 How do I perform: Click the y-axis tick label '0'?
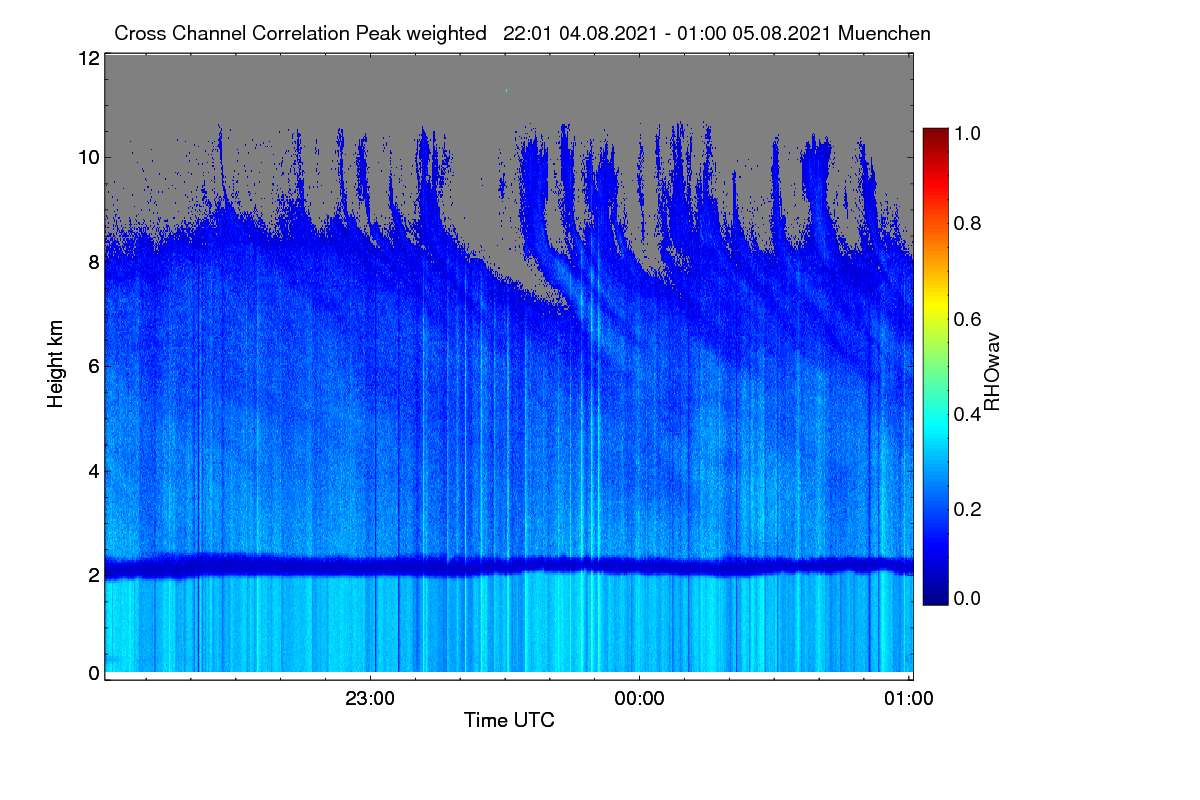click(x=94, y=673)
